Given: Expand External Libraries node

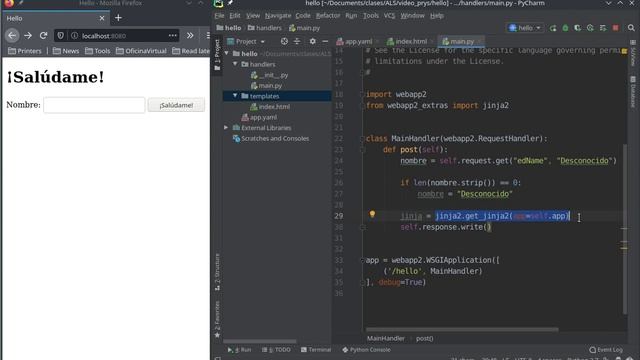Looking at the screenshot, I should pyautogui.click(x=226, y=128).
